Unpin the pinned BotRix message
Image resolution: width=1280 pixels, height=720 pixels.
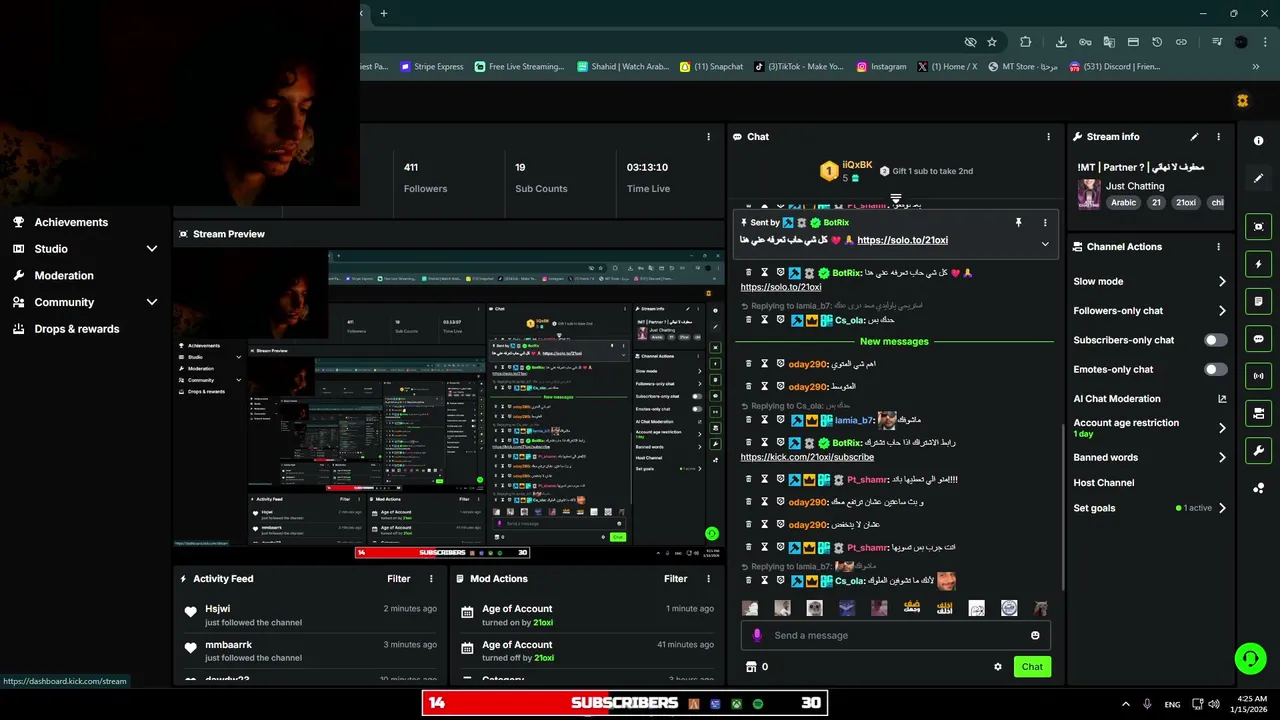click(1018, 223)
